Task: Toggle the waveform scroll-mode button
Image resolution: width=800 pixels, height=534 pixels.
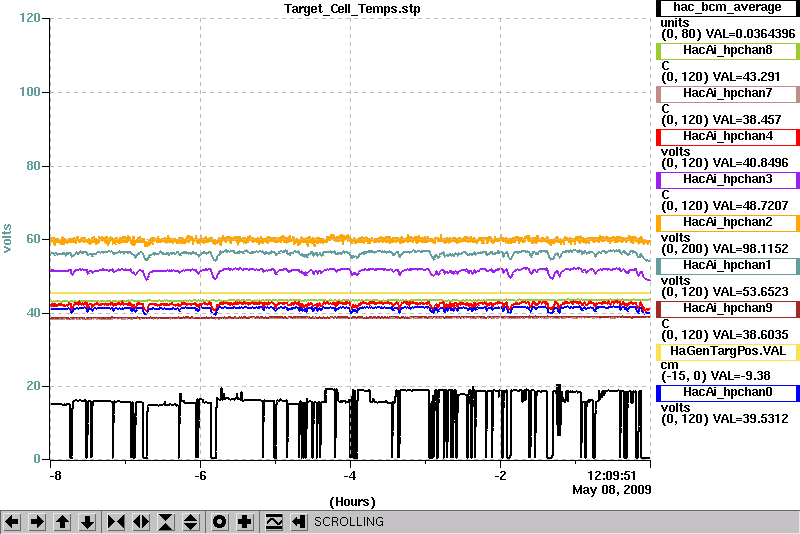Action: coord(274,522)
